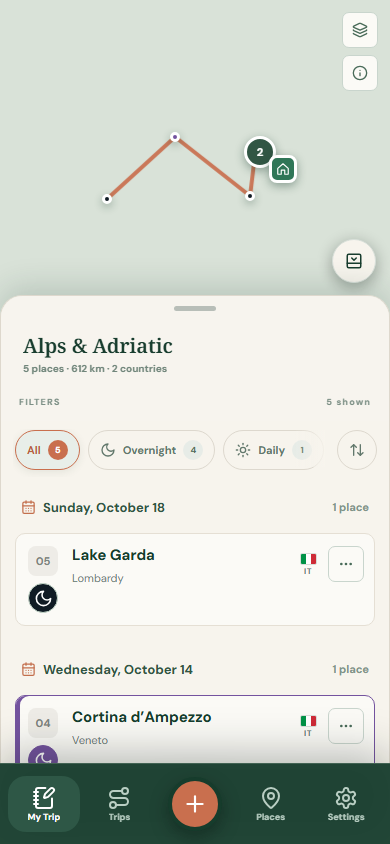Toggle the Overnight filter chip

[x=151, y=450]
